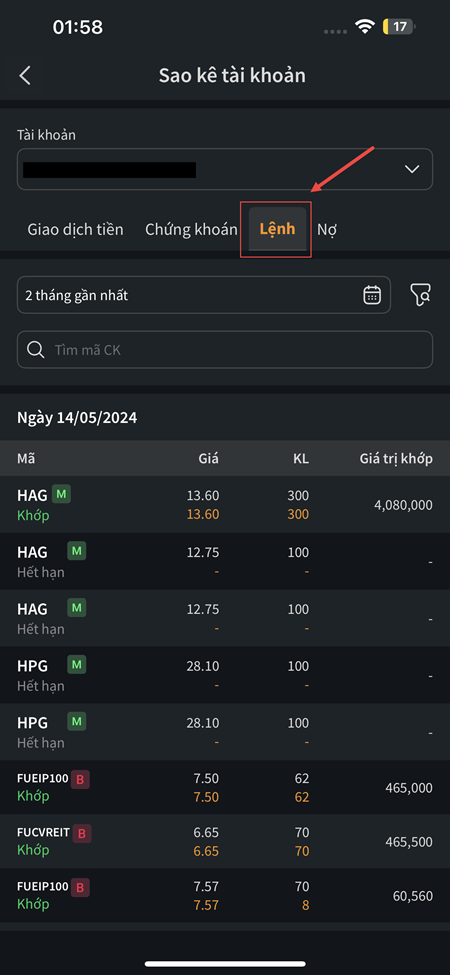Viewport: 450px width, 975px height.
Task: Select the Lệnh tab
Action: (x=277, y=229)
